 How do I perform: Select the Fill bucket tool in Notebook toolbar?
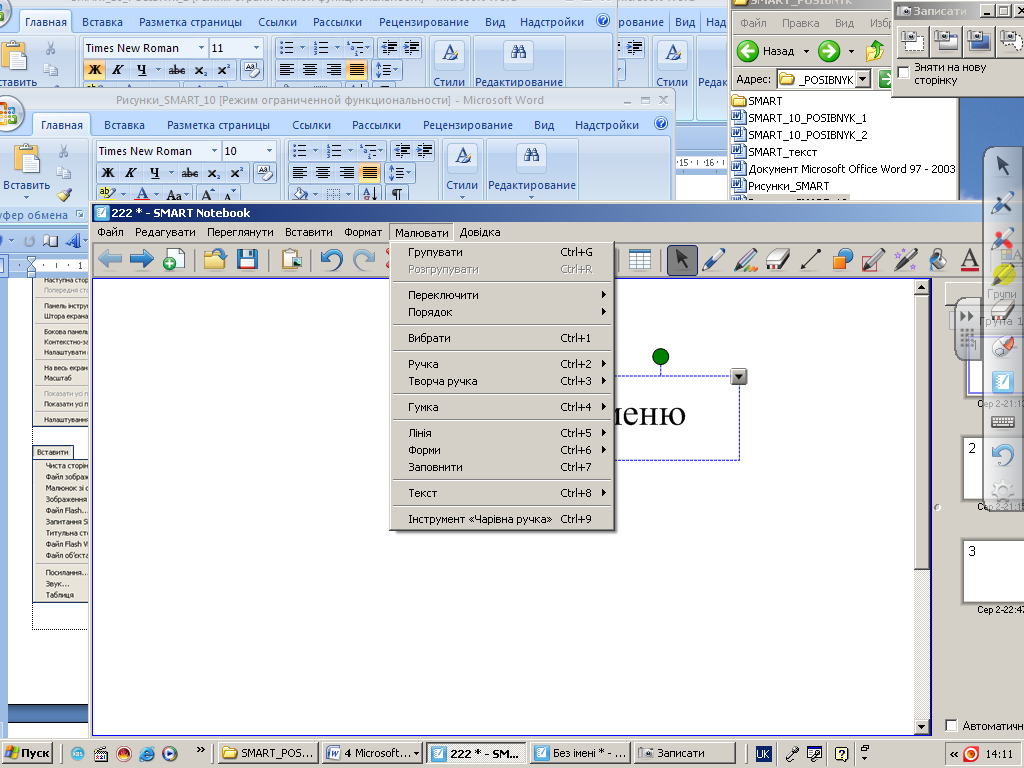[938, 260]
